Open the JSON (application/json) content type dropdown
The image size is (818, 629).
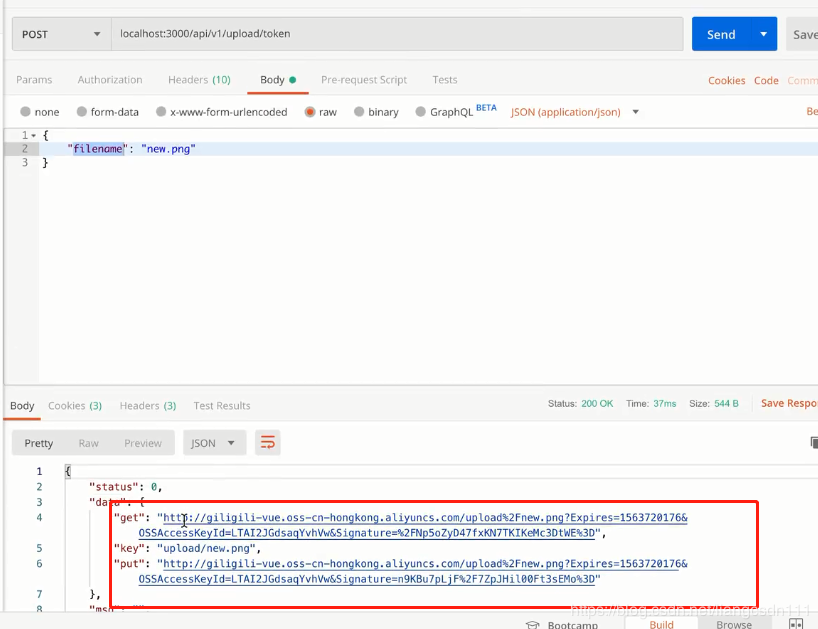[574, 112]
